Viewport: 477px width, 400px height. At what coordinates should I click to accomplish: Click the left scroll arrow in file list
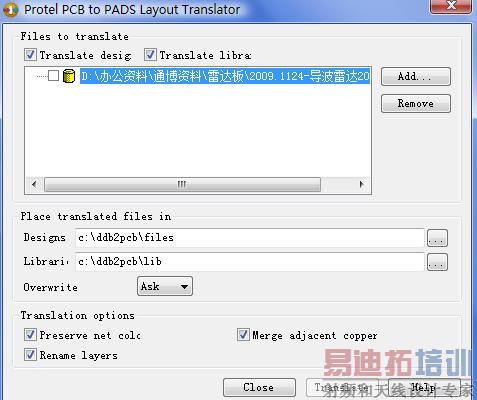click(34, 184)
